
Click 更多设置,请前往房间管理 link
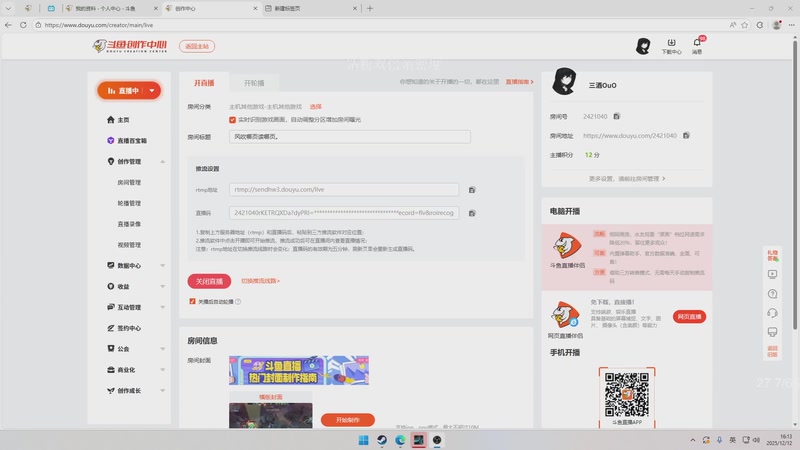(x=627, y=179)
